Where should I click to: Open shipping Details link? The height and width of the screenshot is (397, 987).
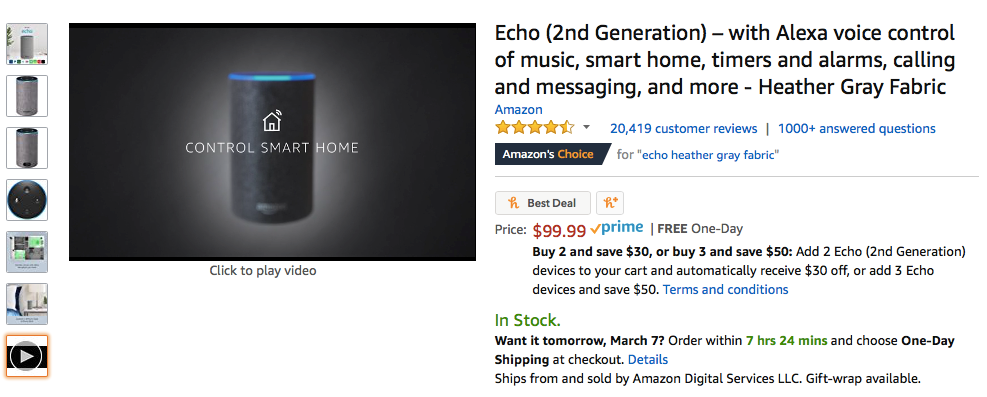coord(648,359)
